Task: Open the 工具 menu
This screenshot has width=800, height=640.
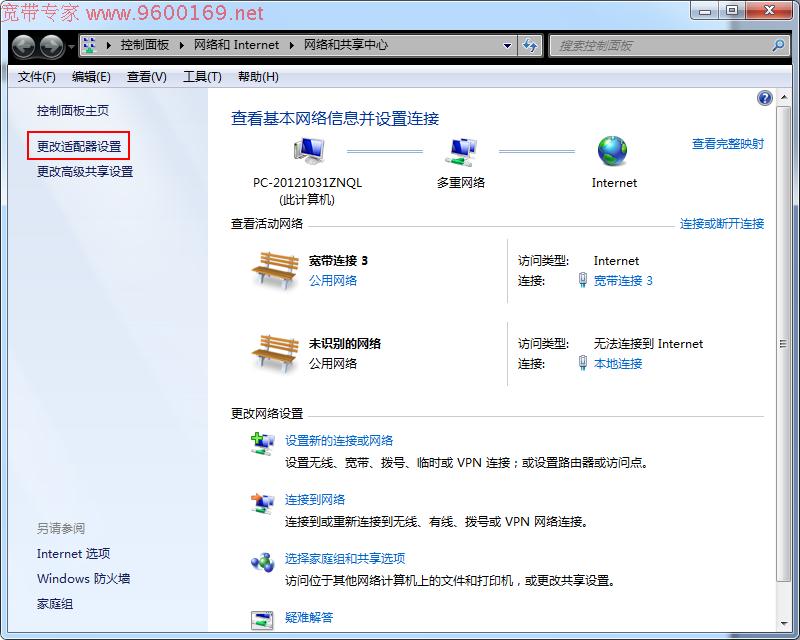Action: pyautogui.click(x=201, y=77)
